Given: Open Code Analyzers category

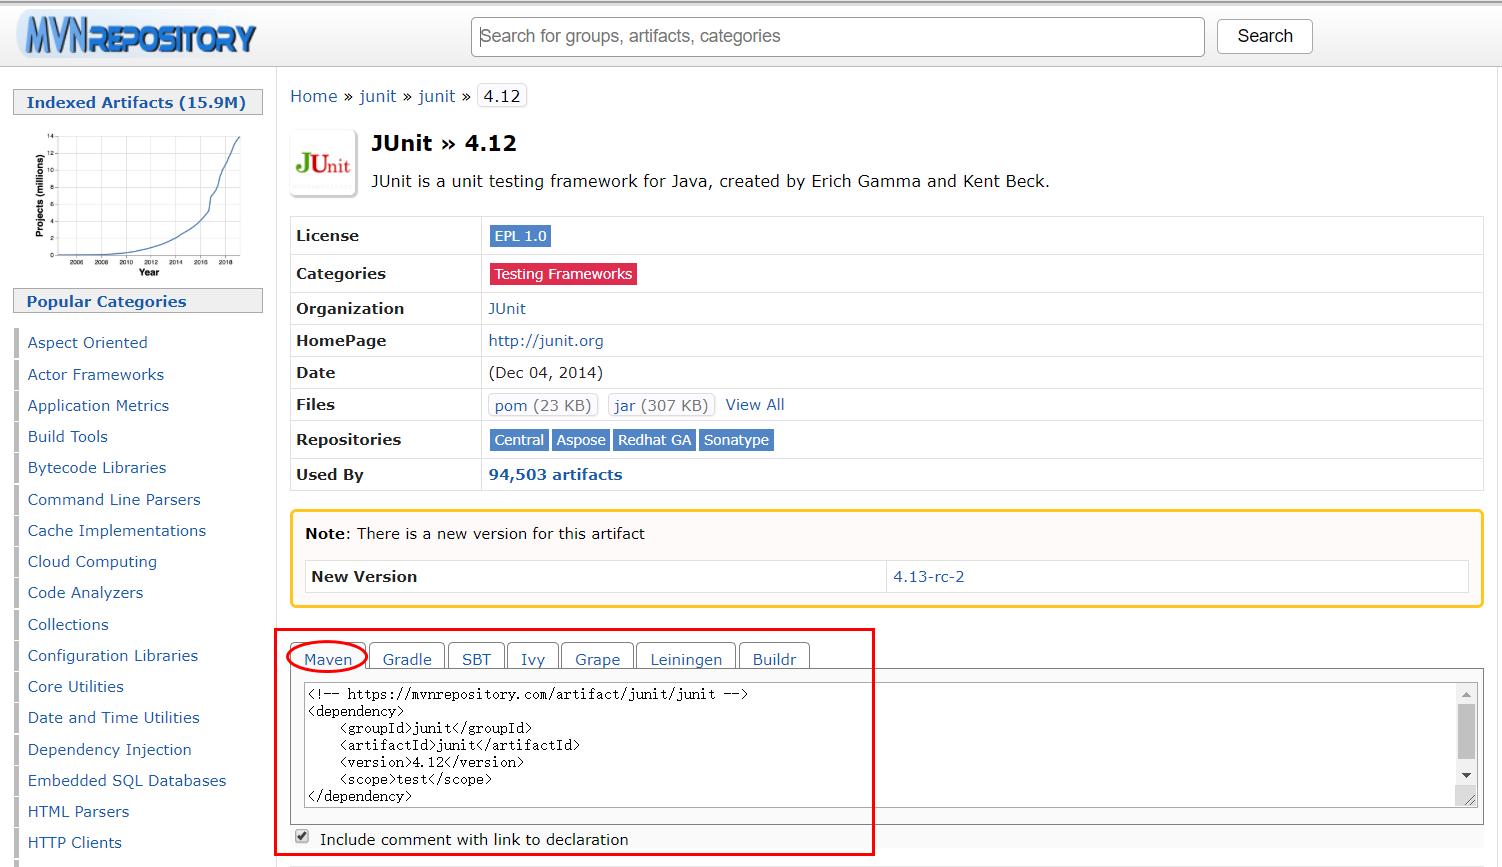Looking at the screenshot, I should point(86,593).
